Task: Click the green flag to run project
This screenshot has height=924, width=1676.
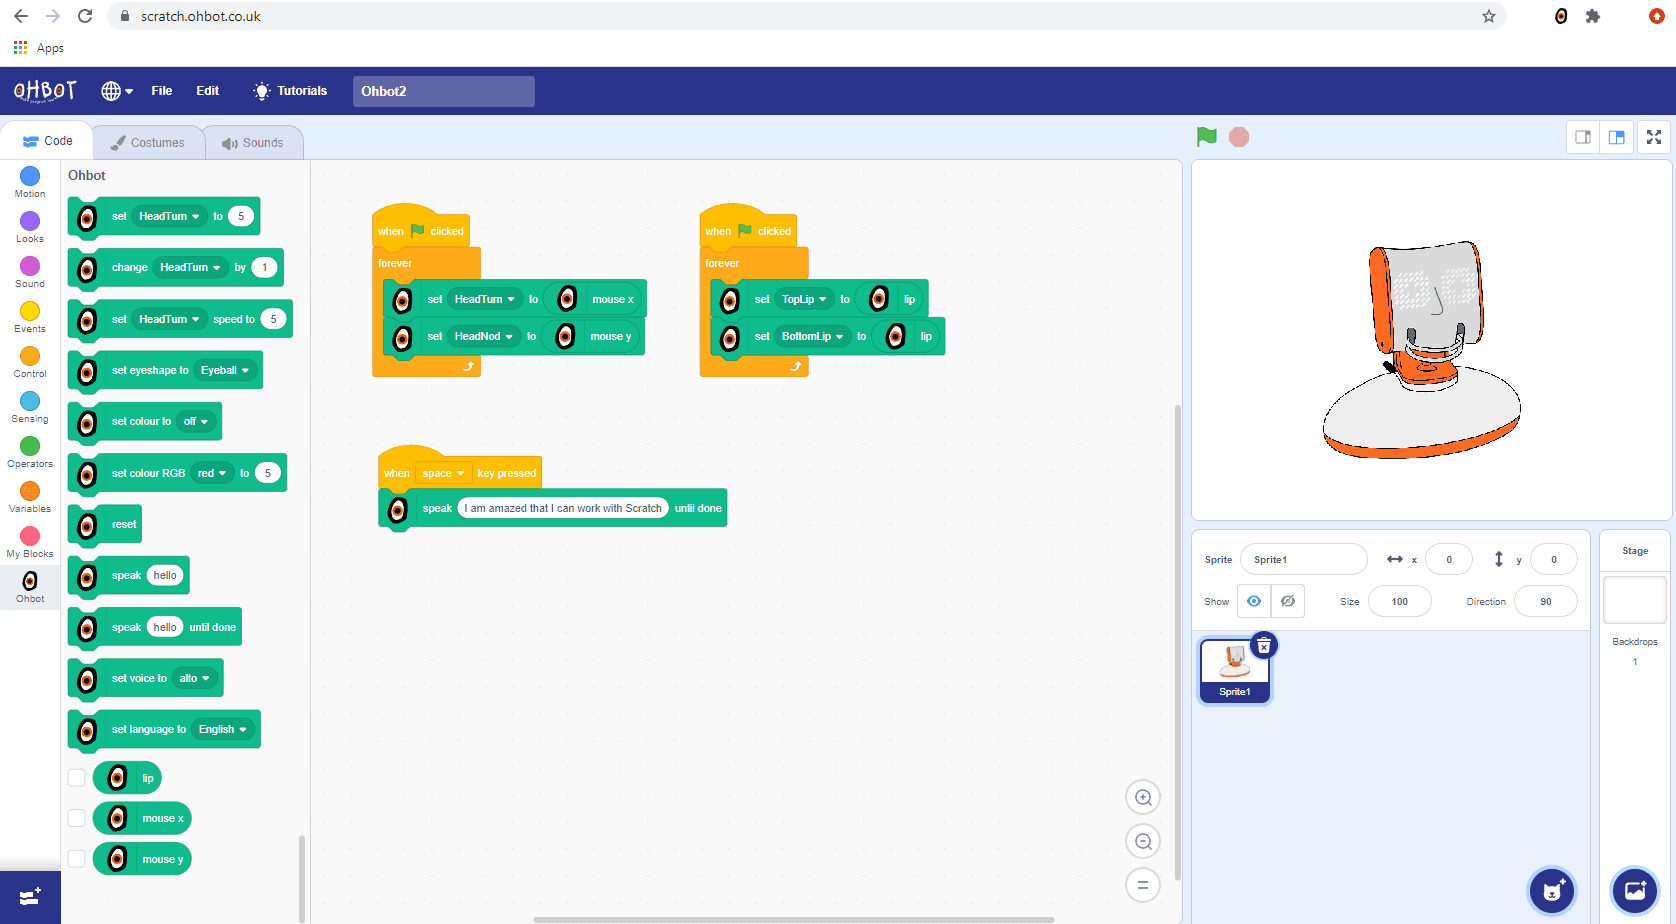Action: 1207,137
